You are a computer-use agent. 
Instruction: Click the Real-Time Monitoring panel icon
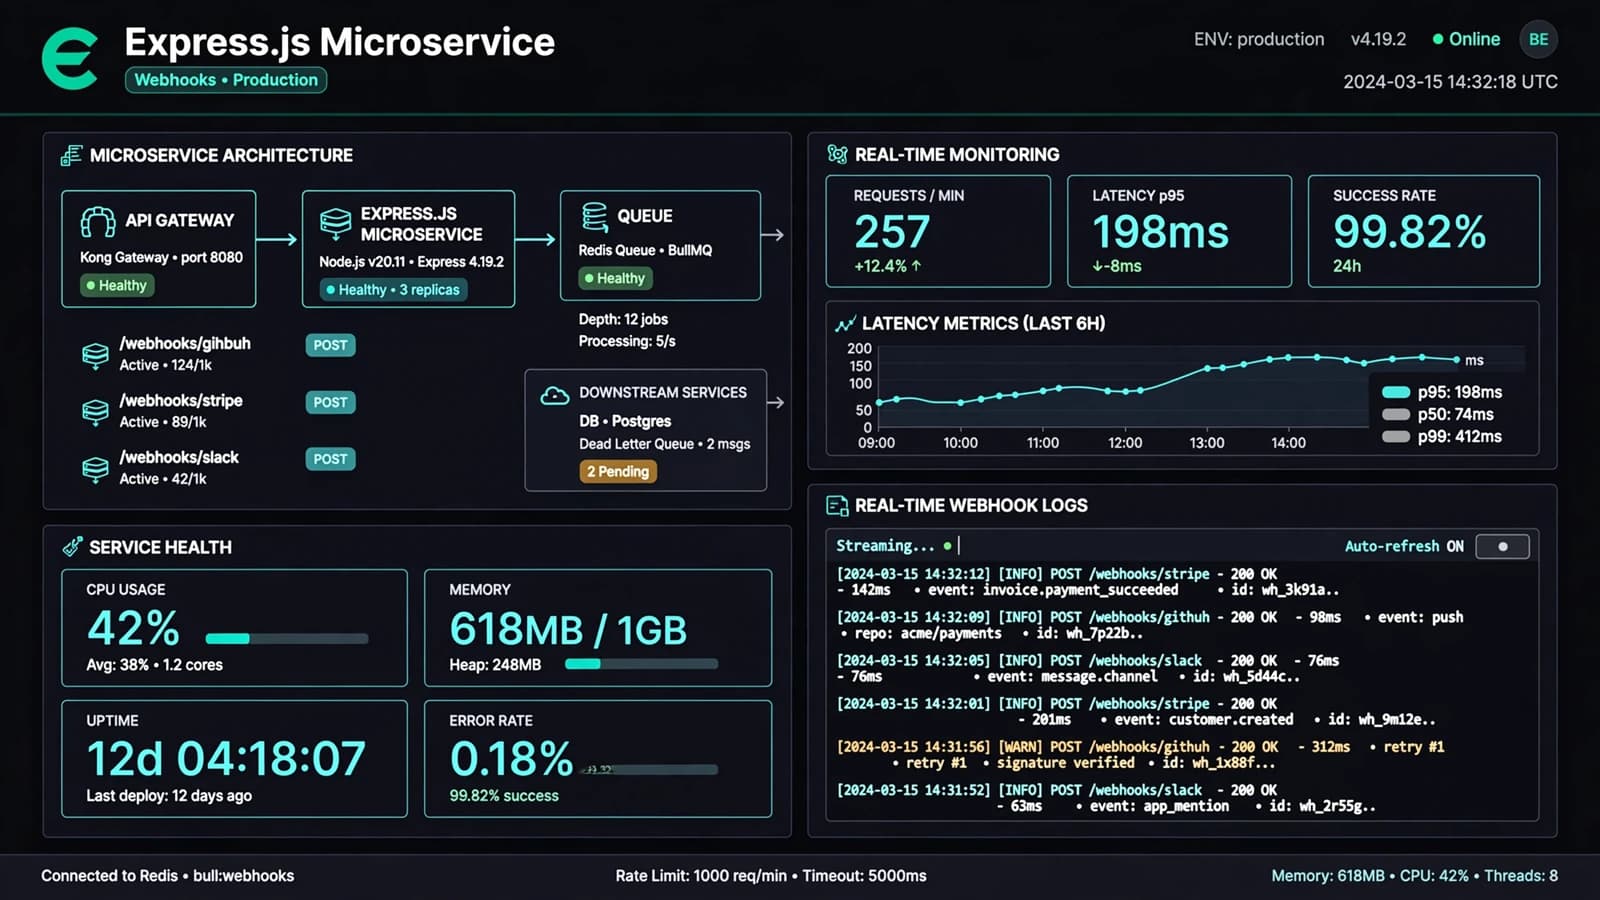837,154
